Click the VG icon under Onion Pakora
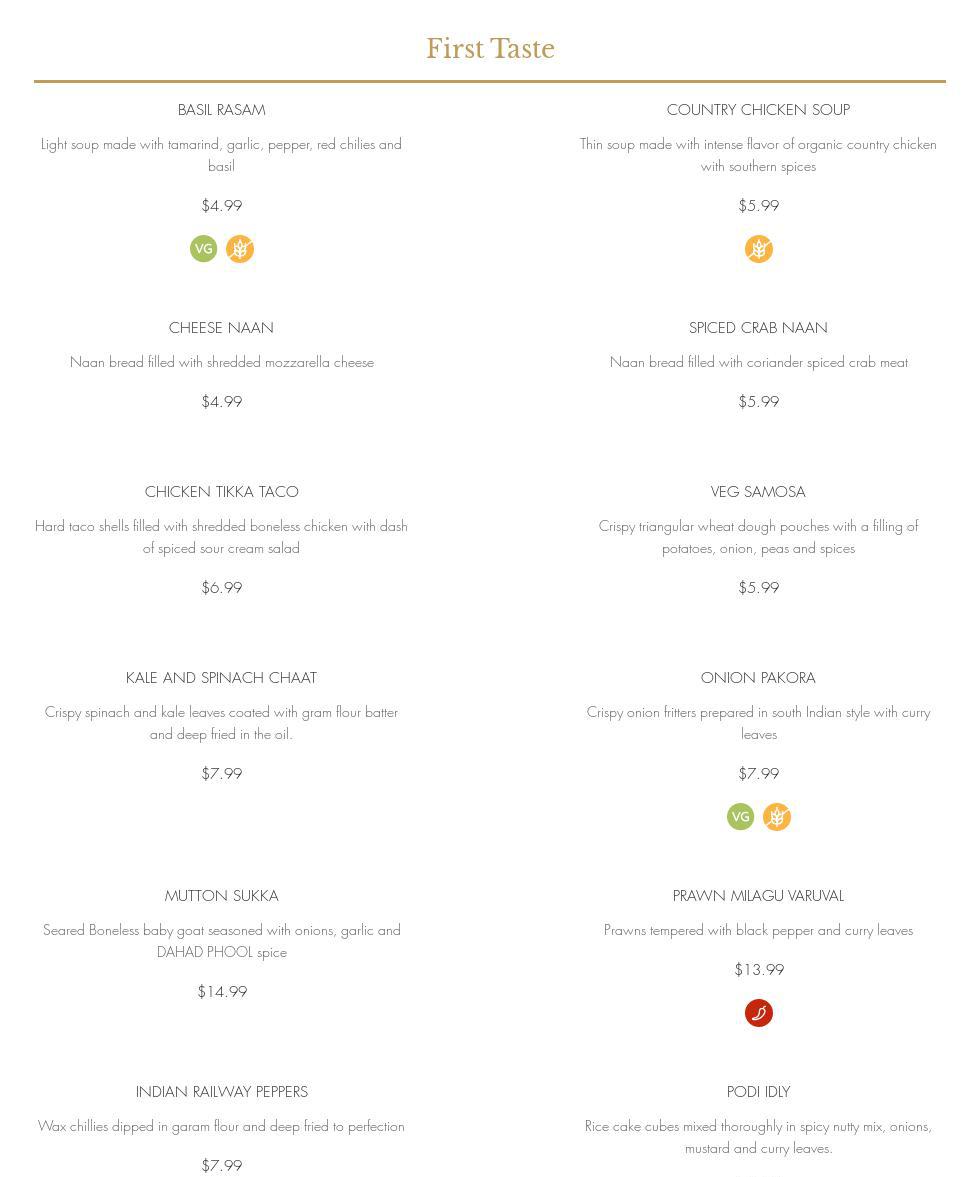The image size is (965, 1177). point(741,817)
